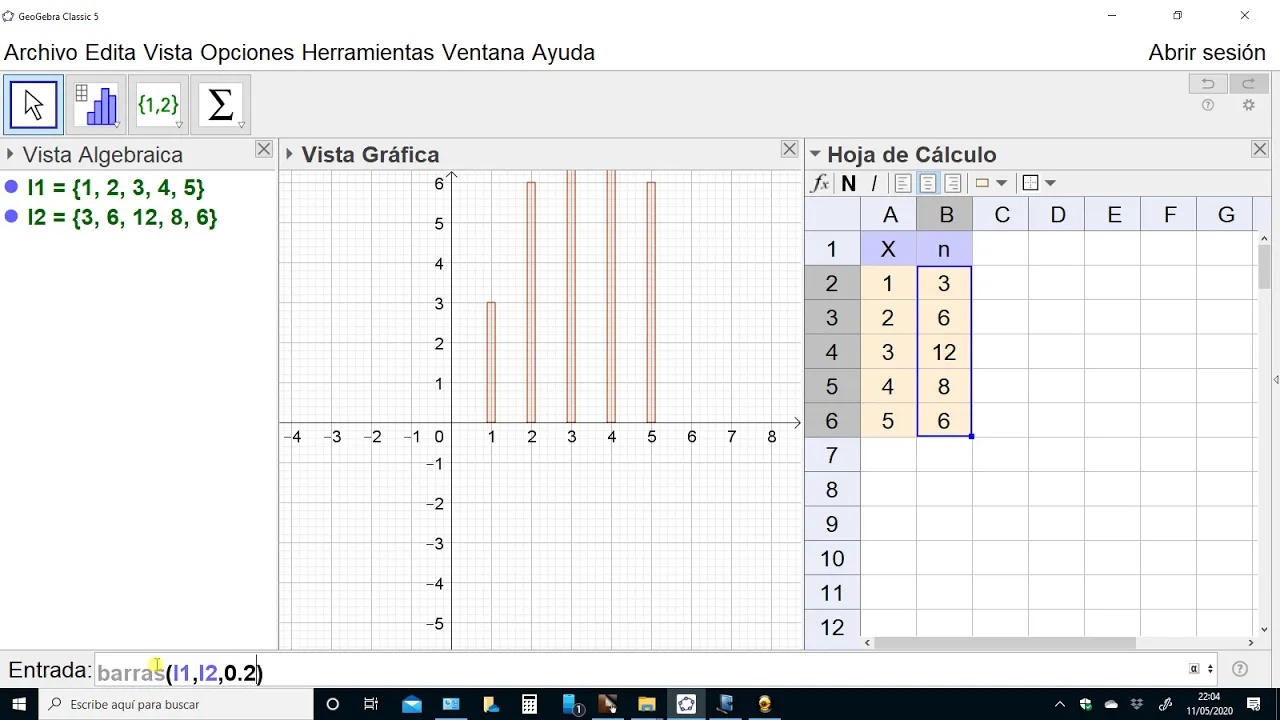This screenshot has width=1280, height=720.
Task: Click the undo arrow icon
Action: tap(1208, 84)
